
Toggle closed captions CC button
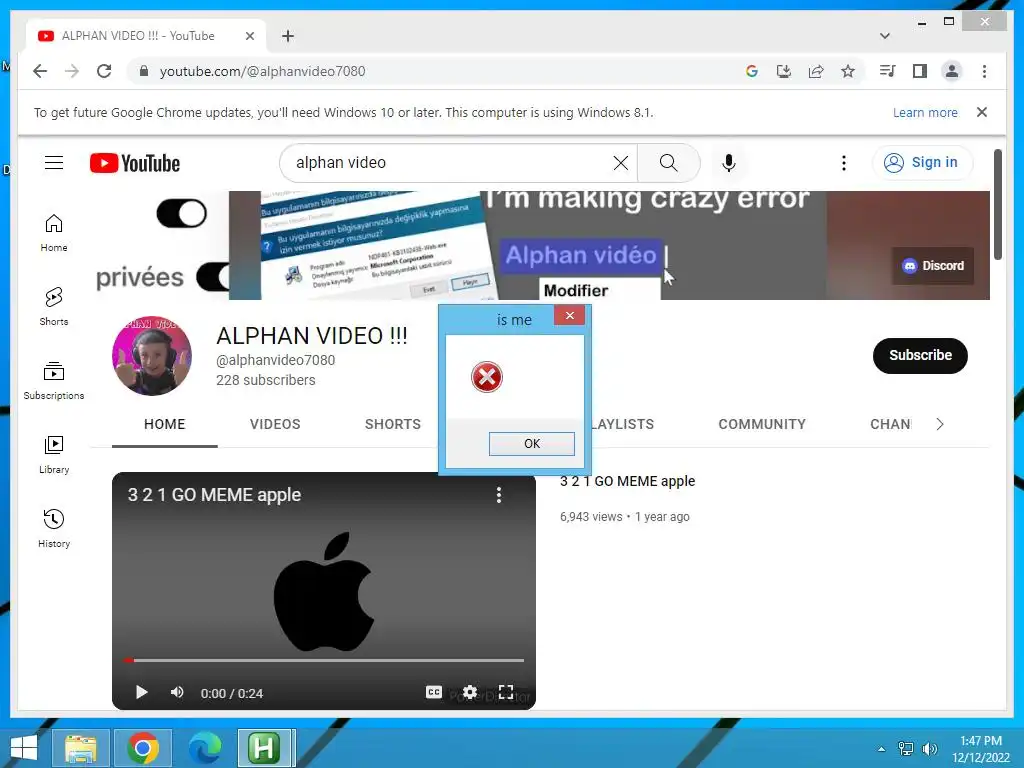point(434,692)
